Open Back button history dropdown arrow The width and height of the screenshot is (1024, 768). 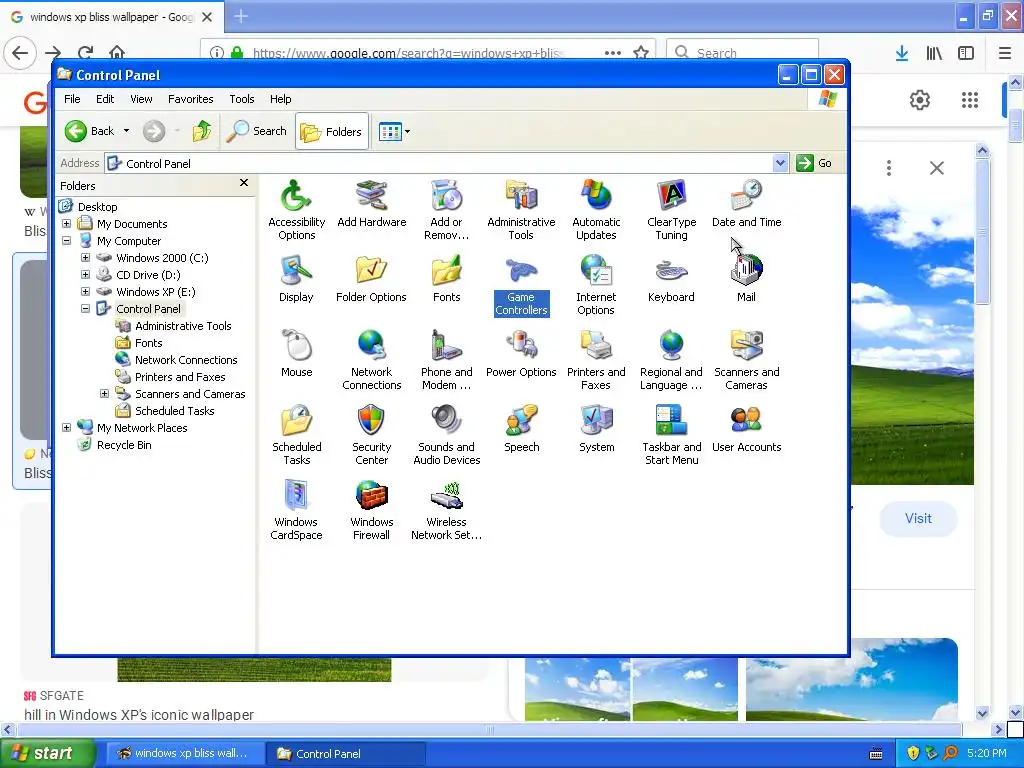point(126,131)
